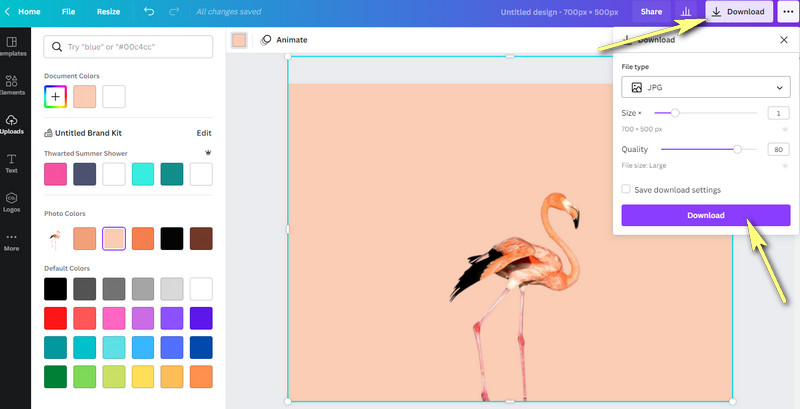800x409 pixels.
Task: Select the peach document color swatch
Action: click(85, 96)
